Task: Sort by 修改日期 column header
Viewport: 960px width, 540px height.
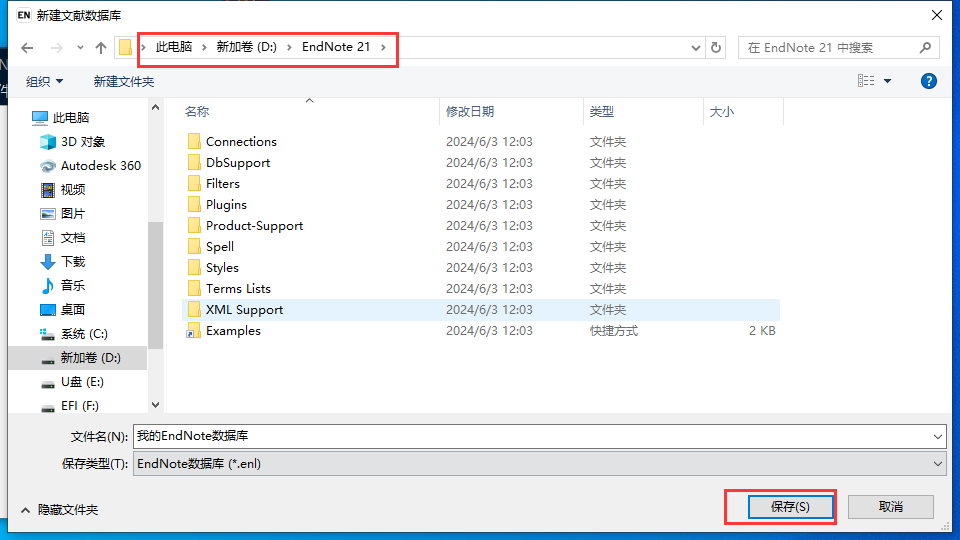Action: (x=470, y=111)
